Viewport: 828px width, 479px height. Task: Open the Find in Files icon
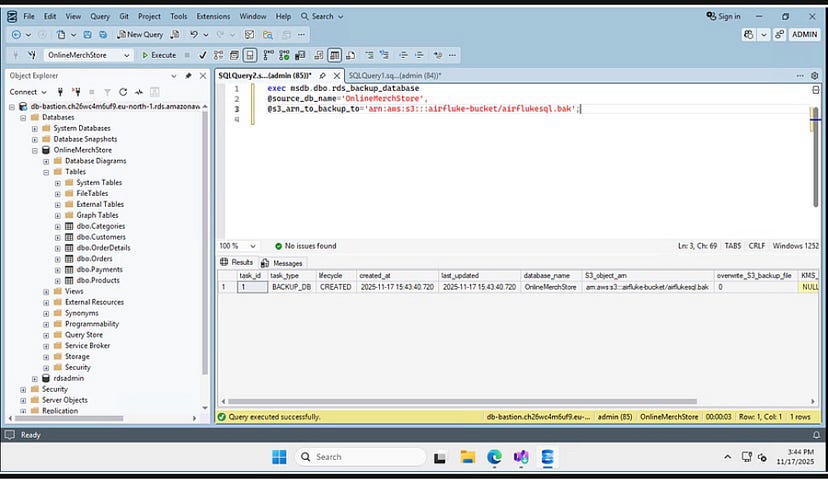(x=268, y=34)
